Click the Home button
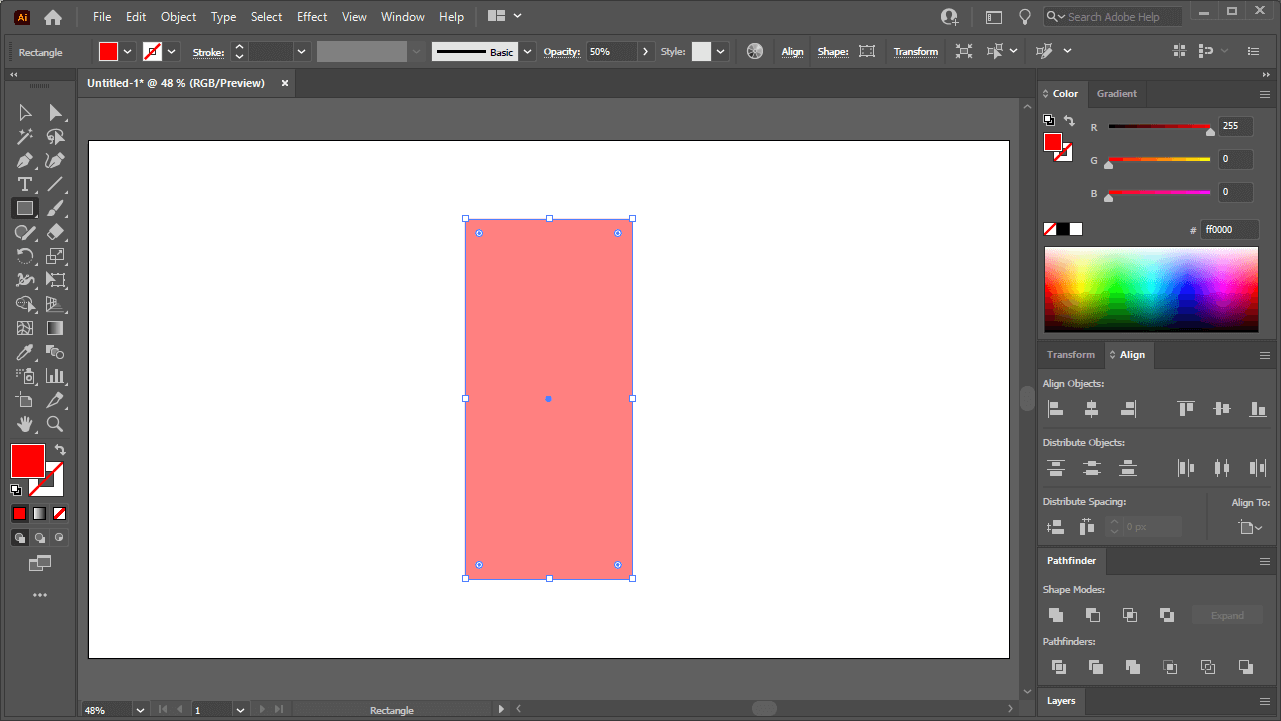 click(x=53, y=17)
